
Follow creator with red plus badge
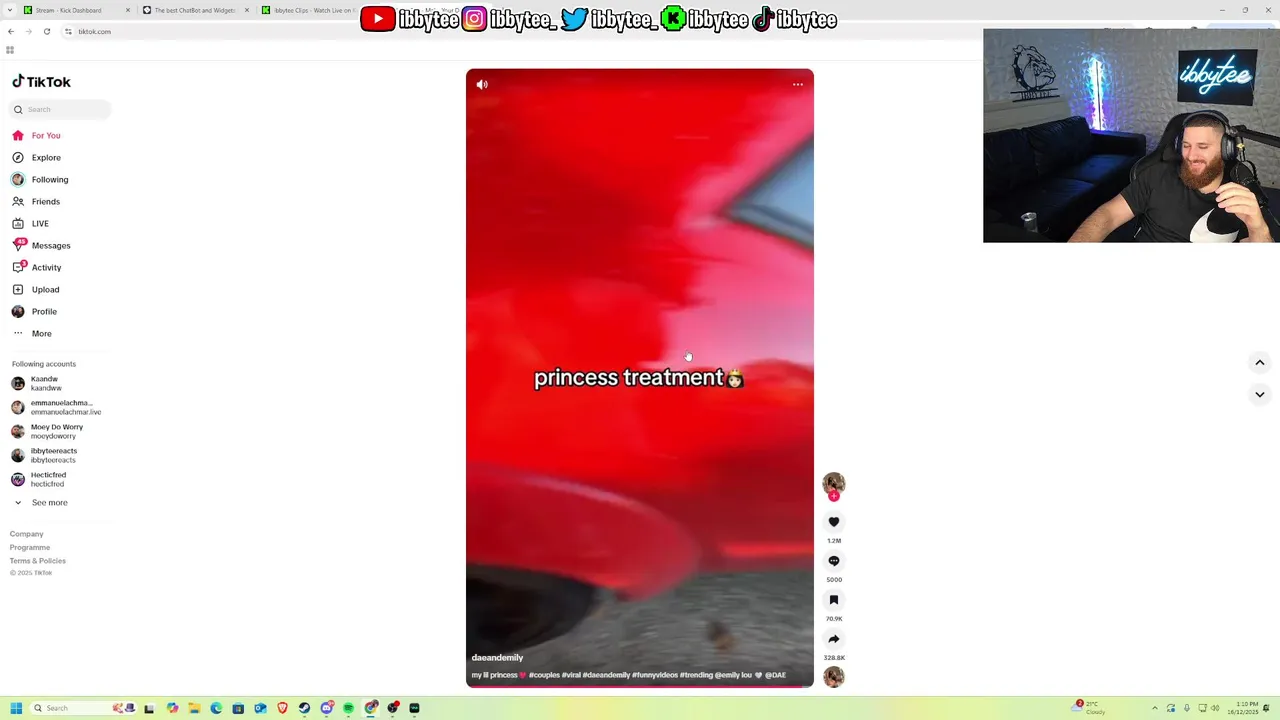coord(834,496)
